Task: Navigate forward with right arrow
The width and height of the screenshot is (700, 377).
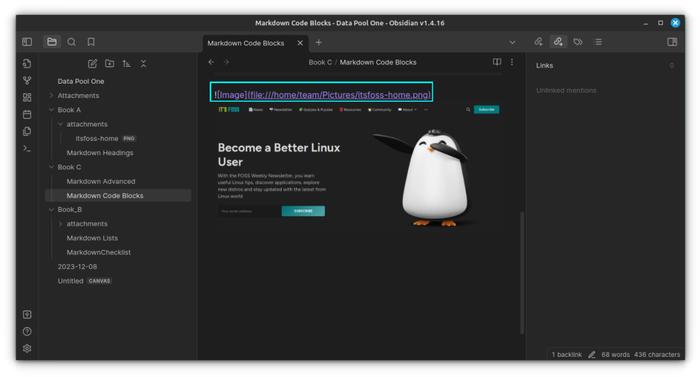Action: 227,62
